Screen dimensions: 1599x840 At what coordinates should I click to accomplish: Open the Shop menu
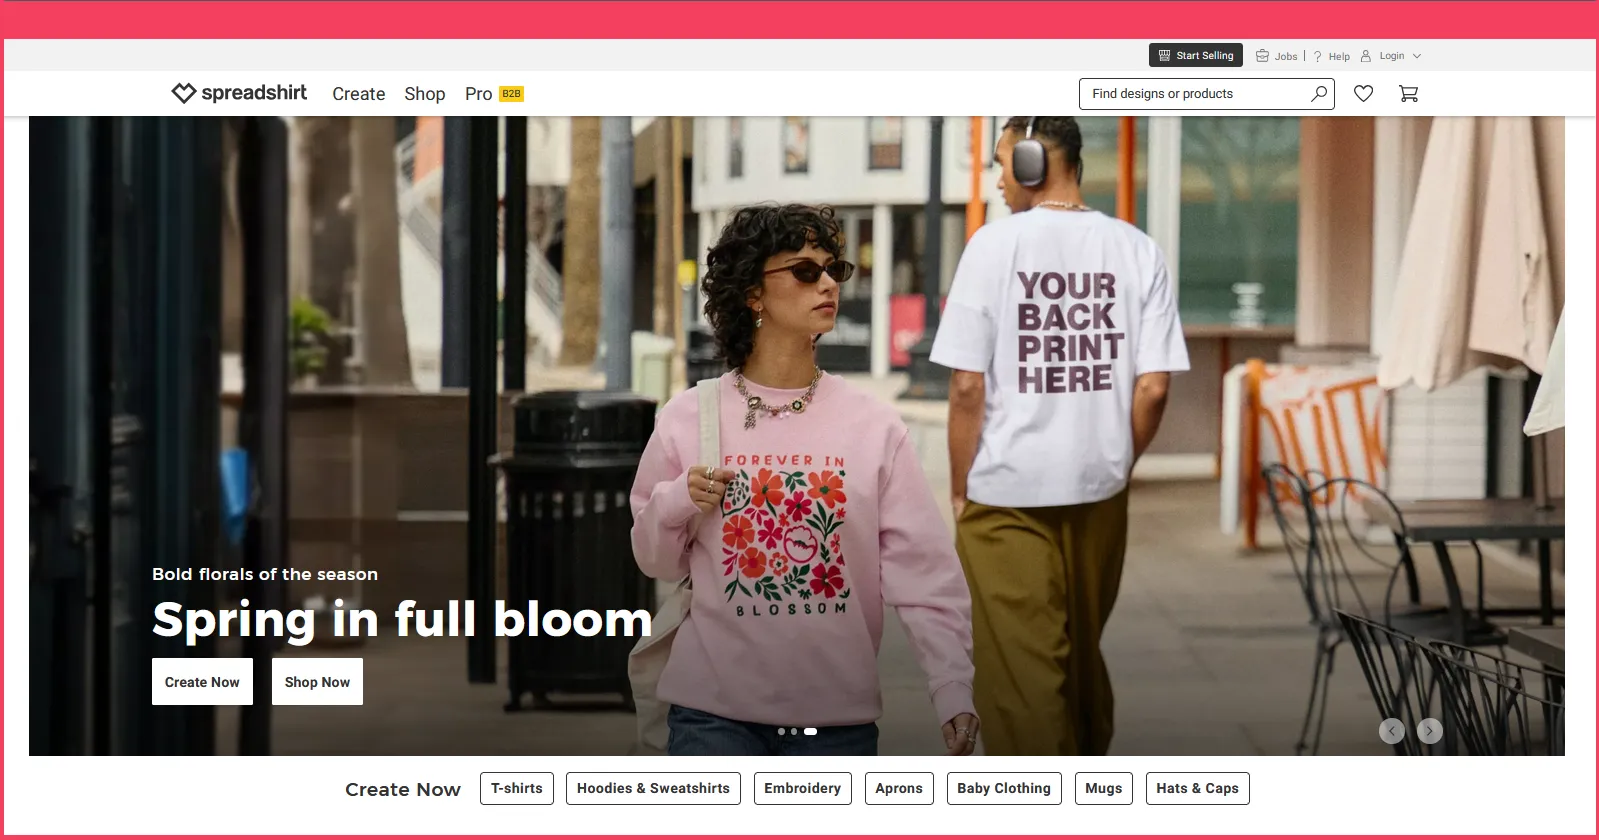point(424,94)
